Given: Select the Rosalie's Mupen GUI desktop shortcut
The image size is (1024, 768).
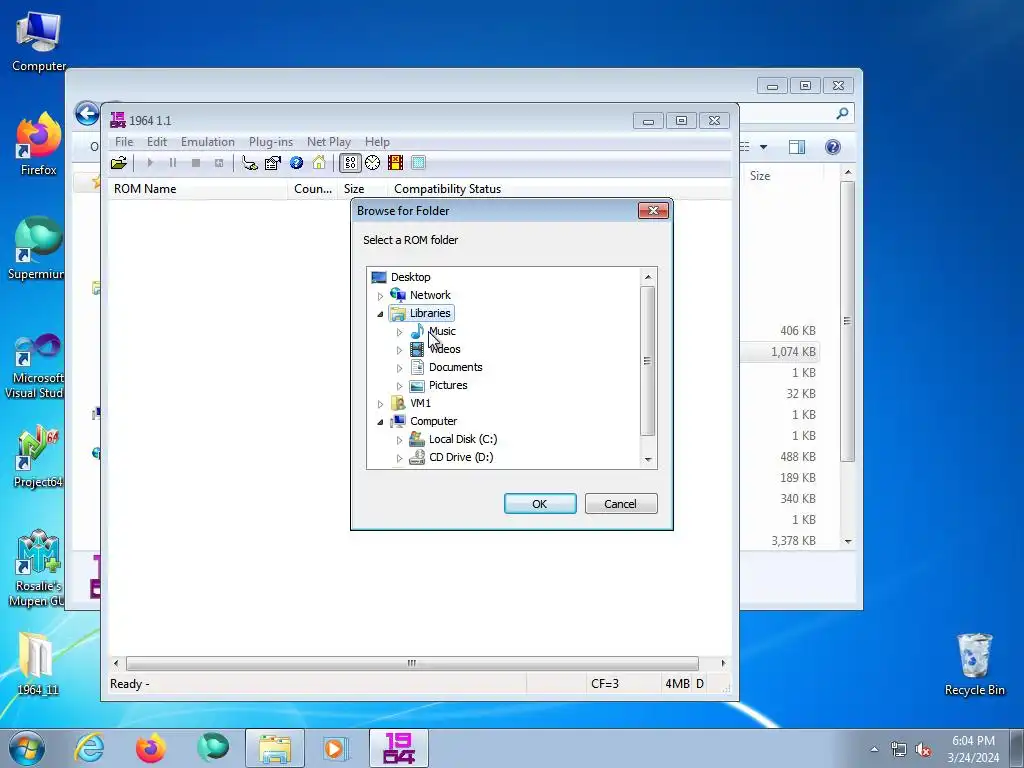Looking at the screenshot, I should click(x=38, y=568).
